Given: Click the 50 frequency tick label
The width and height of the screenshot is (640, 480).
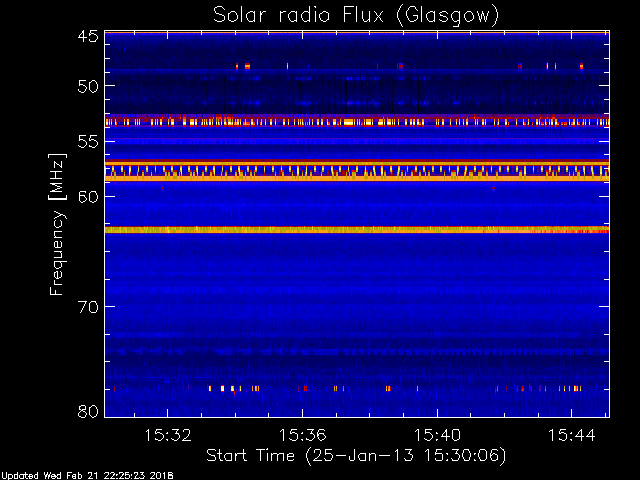Looking at the screenshot, I should click(88, 86).
